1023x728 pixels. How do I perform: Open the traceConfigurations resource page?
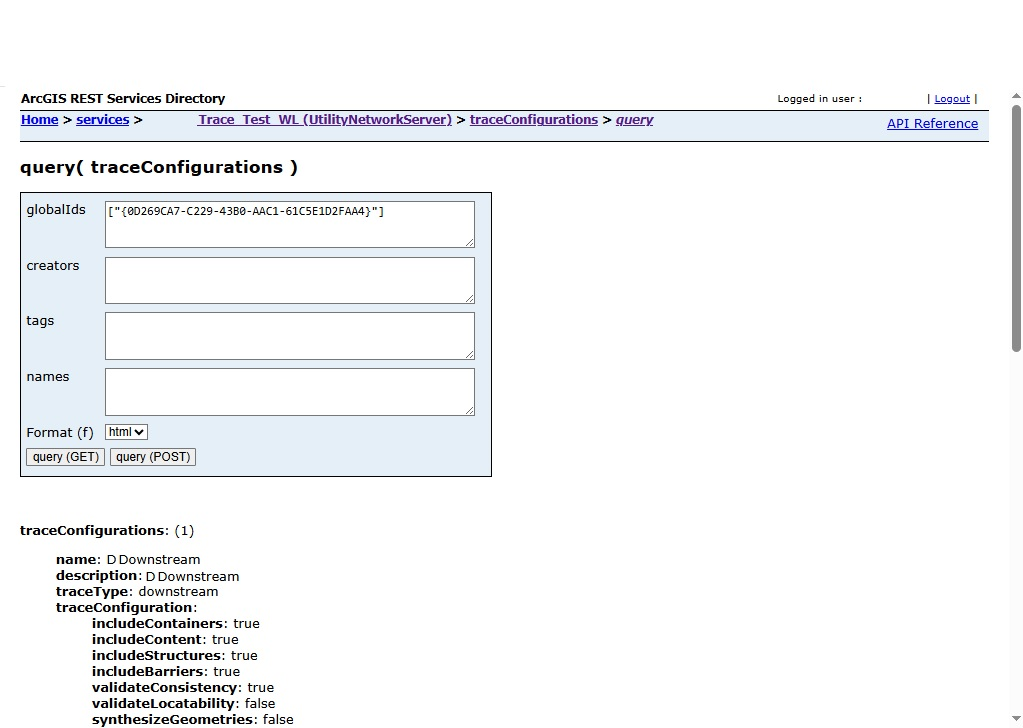point(533,119)
